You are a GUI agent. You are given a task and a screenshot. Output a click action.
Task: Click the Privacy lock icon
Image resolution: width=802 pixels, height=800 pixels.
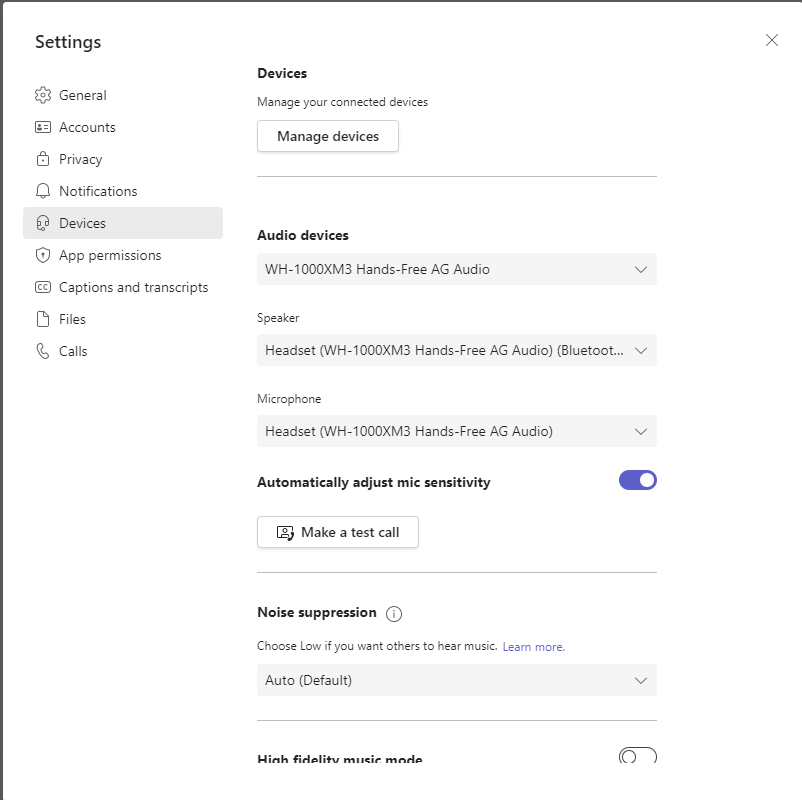pos(42,159)
